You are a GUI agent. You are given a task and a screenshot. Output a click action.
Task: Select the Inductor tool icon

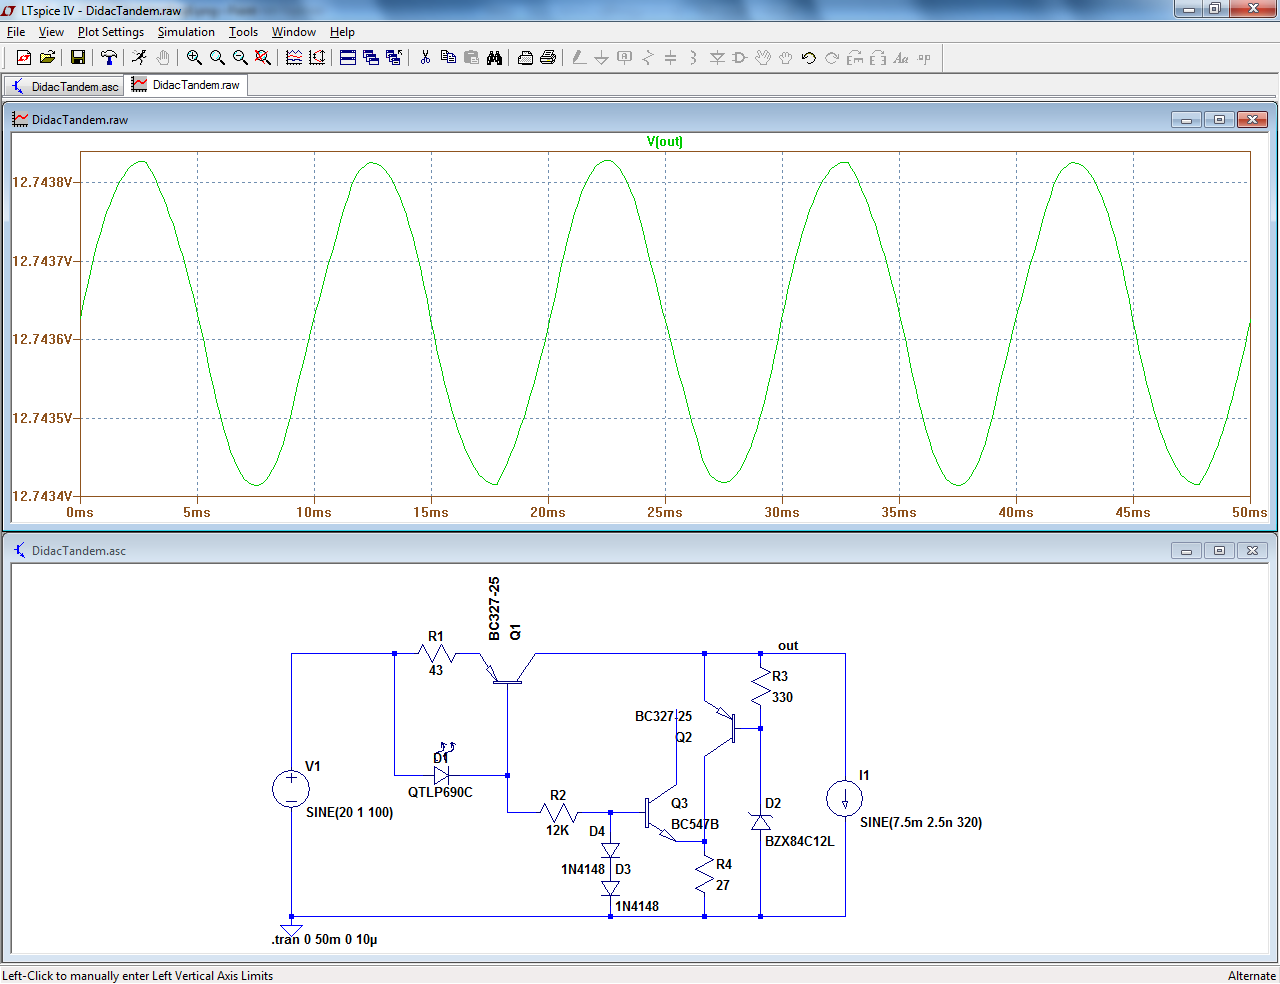(x=694, y=58)
